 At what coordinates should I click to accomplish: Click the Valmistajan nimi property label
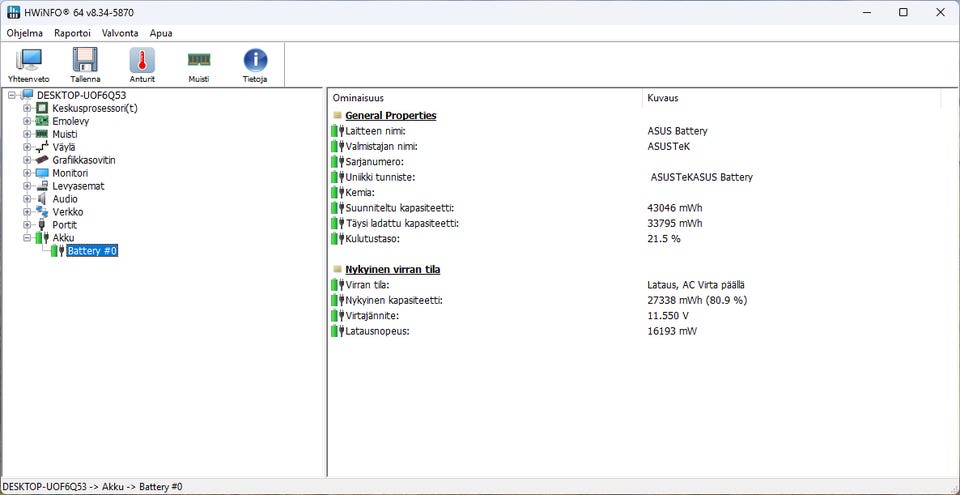point(381,146)
